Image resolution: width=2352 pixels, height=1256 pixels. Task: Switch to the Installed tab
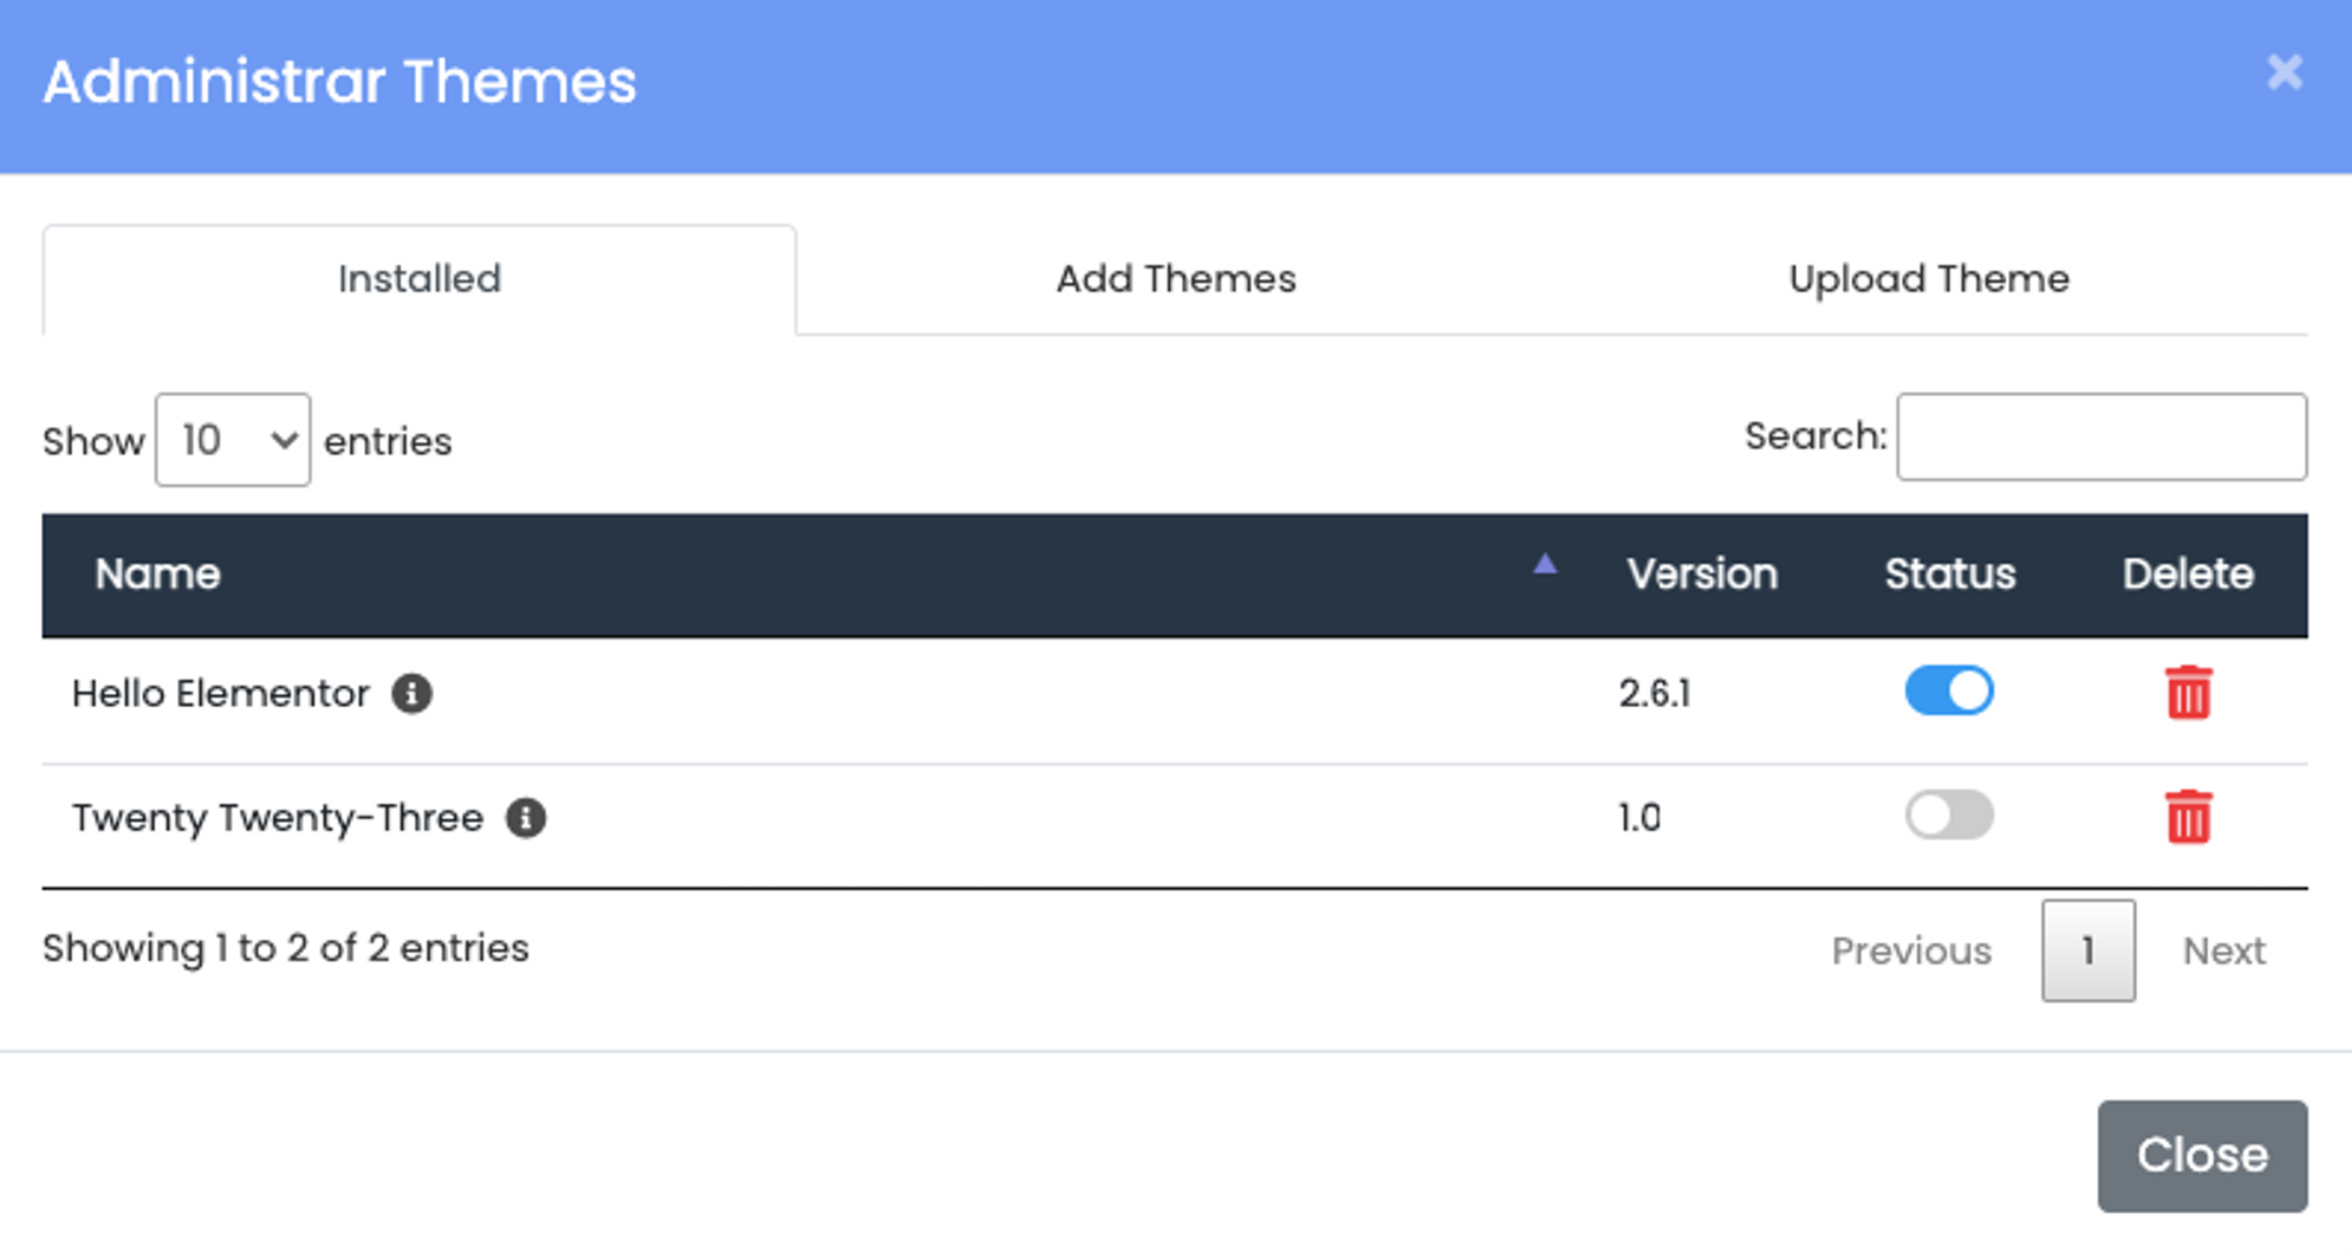tap(419, 279)
